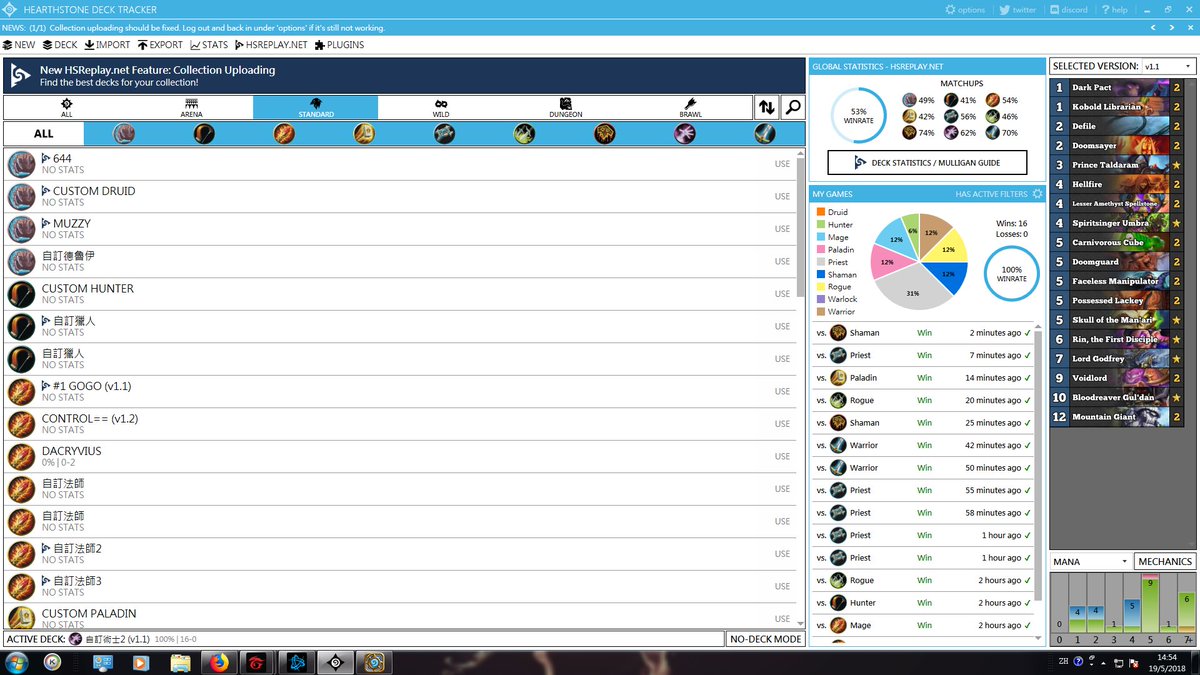This screenshot has width=1200, height=675.
Task: Click the My Games list scrollbar
Action: pyautogui.click(x=1040, y=467)
